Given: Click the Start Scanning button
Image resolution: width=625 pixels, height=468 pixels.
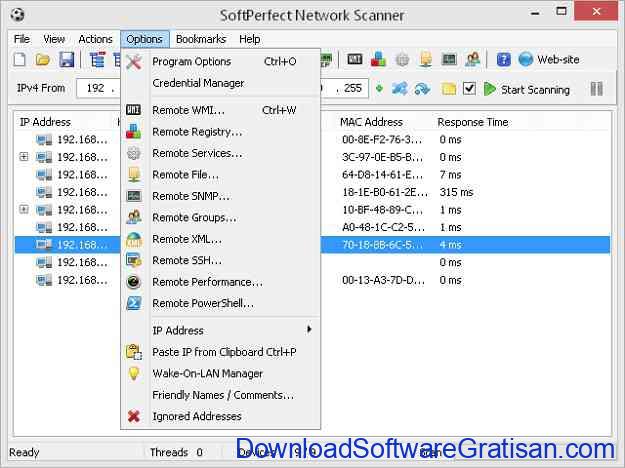Looking at the screenshot, I should 527,89.
